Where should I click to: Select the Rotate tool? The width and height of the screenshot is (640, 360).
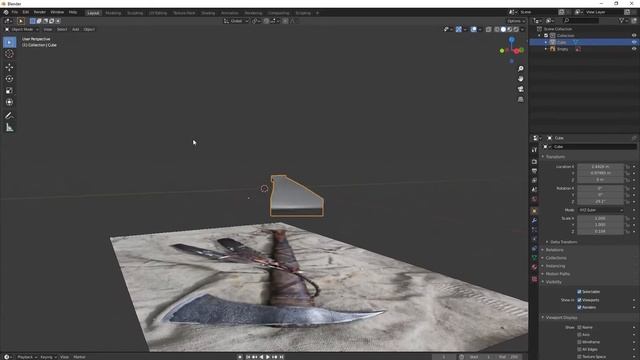[x=9, y=79]
